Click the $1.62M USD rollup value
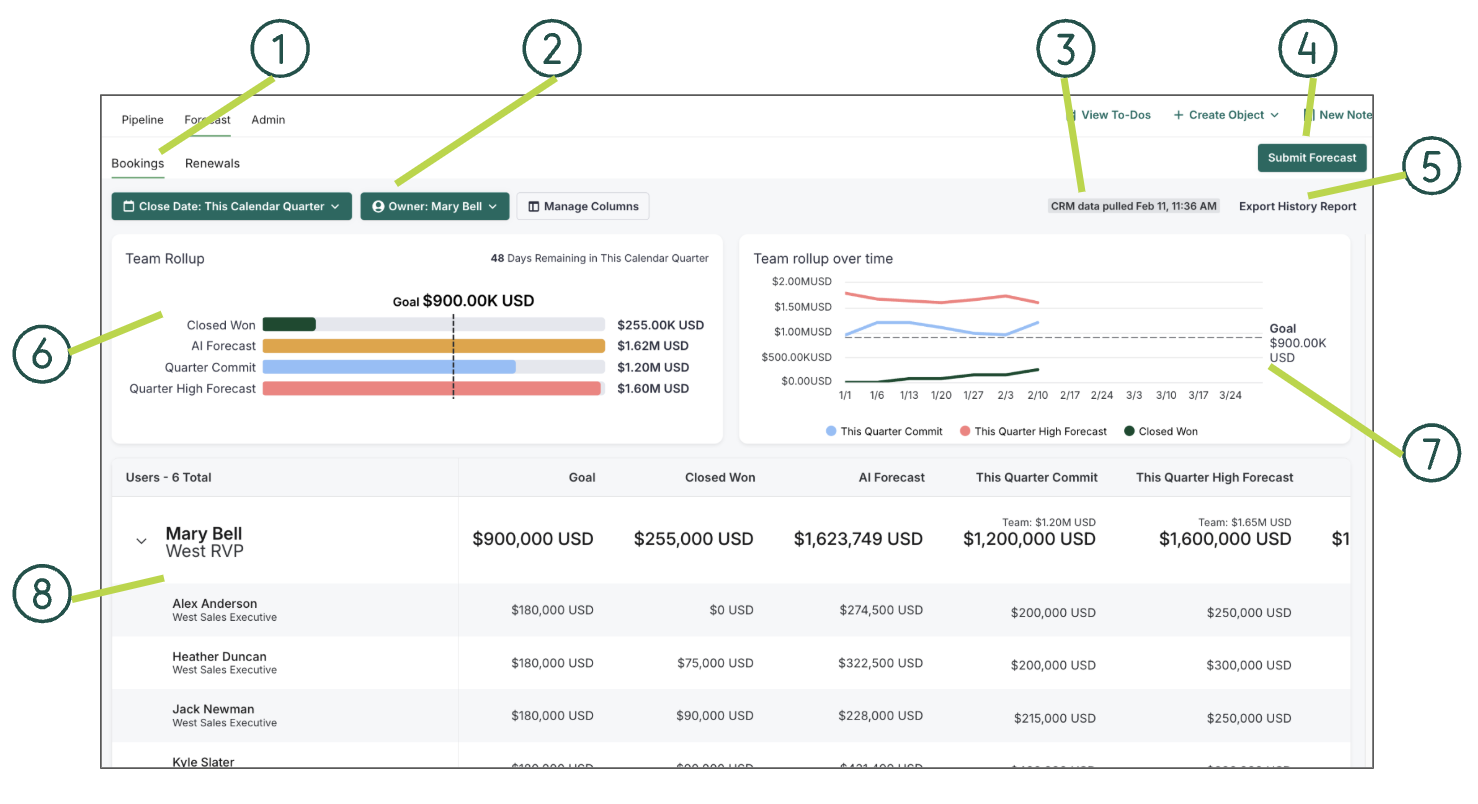The image size is (1478, 804). [x=653, y=346]
